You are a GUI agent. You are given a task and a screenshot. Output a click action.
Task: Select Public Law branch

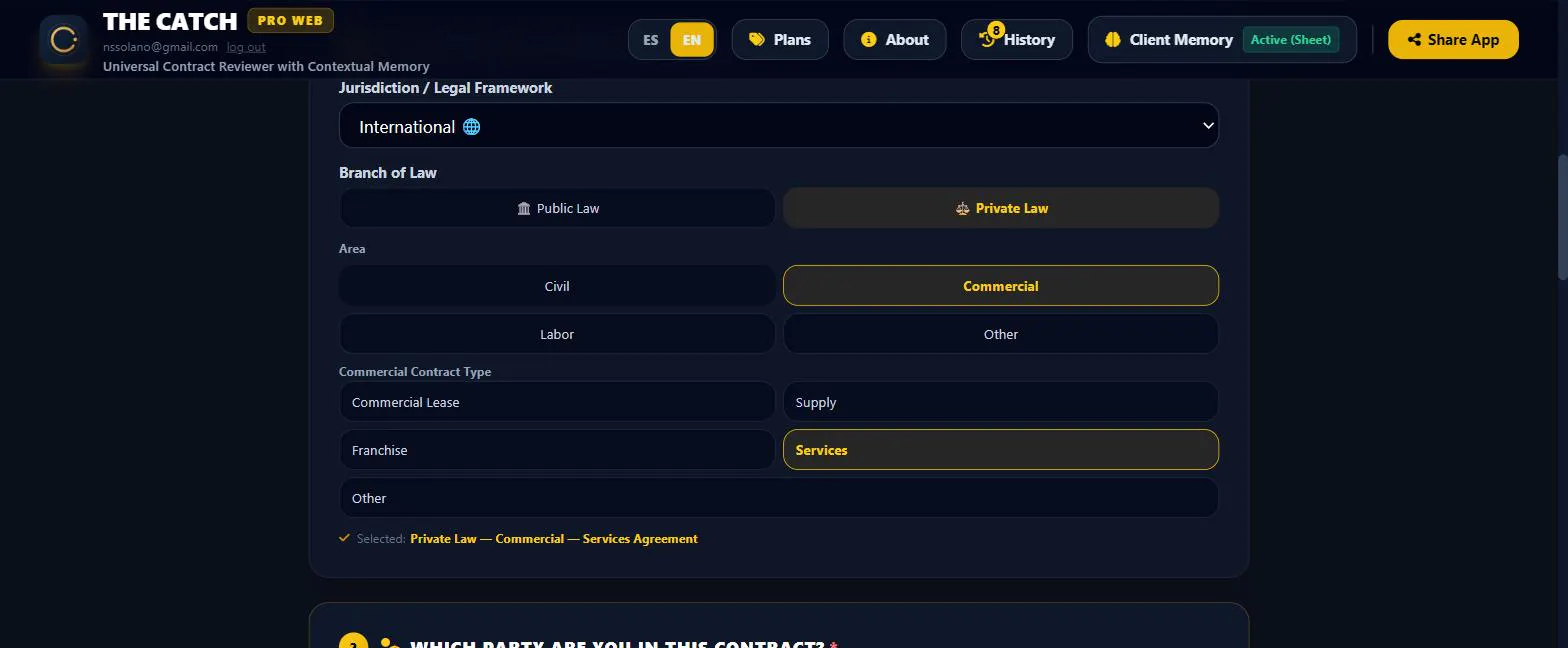tap(557, 208)
